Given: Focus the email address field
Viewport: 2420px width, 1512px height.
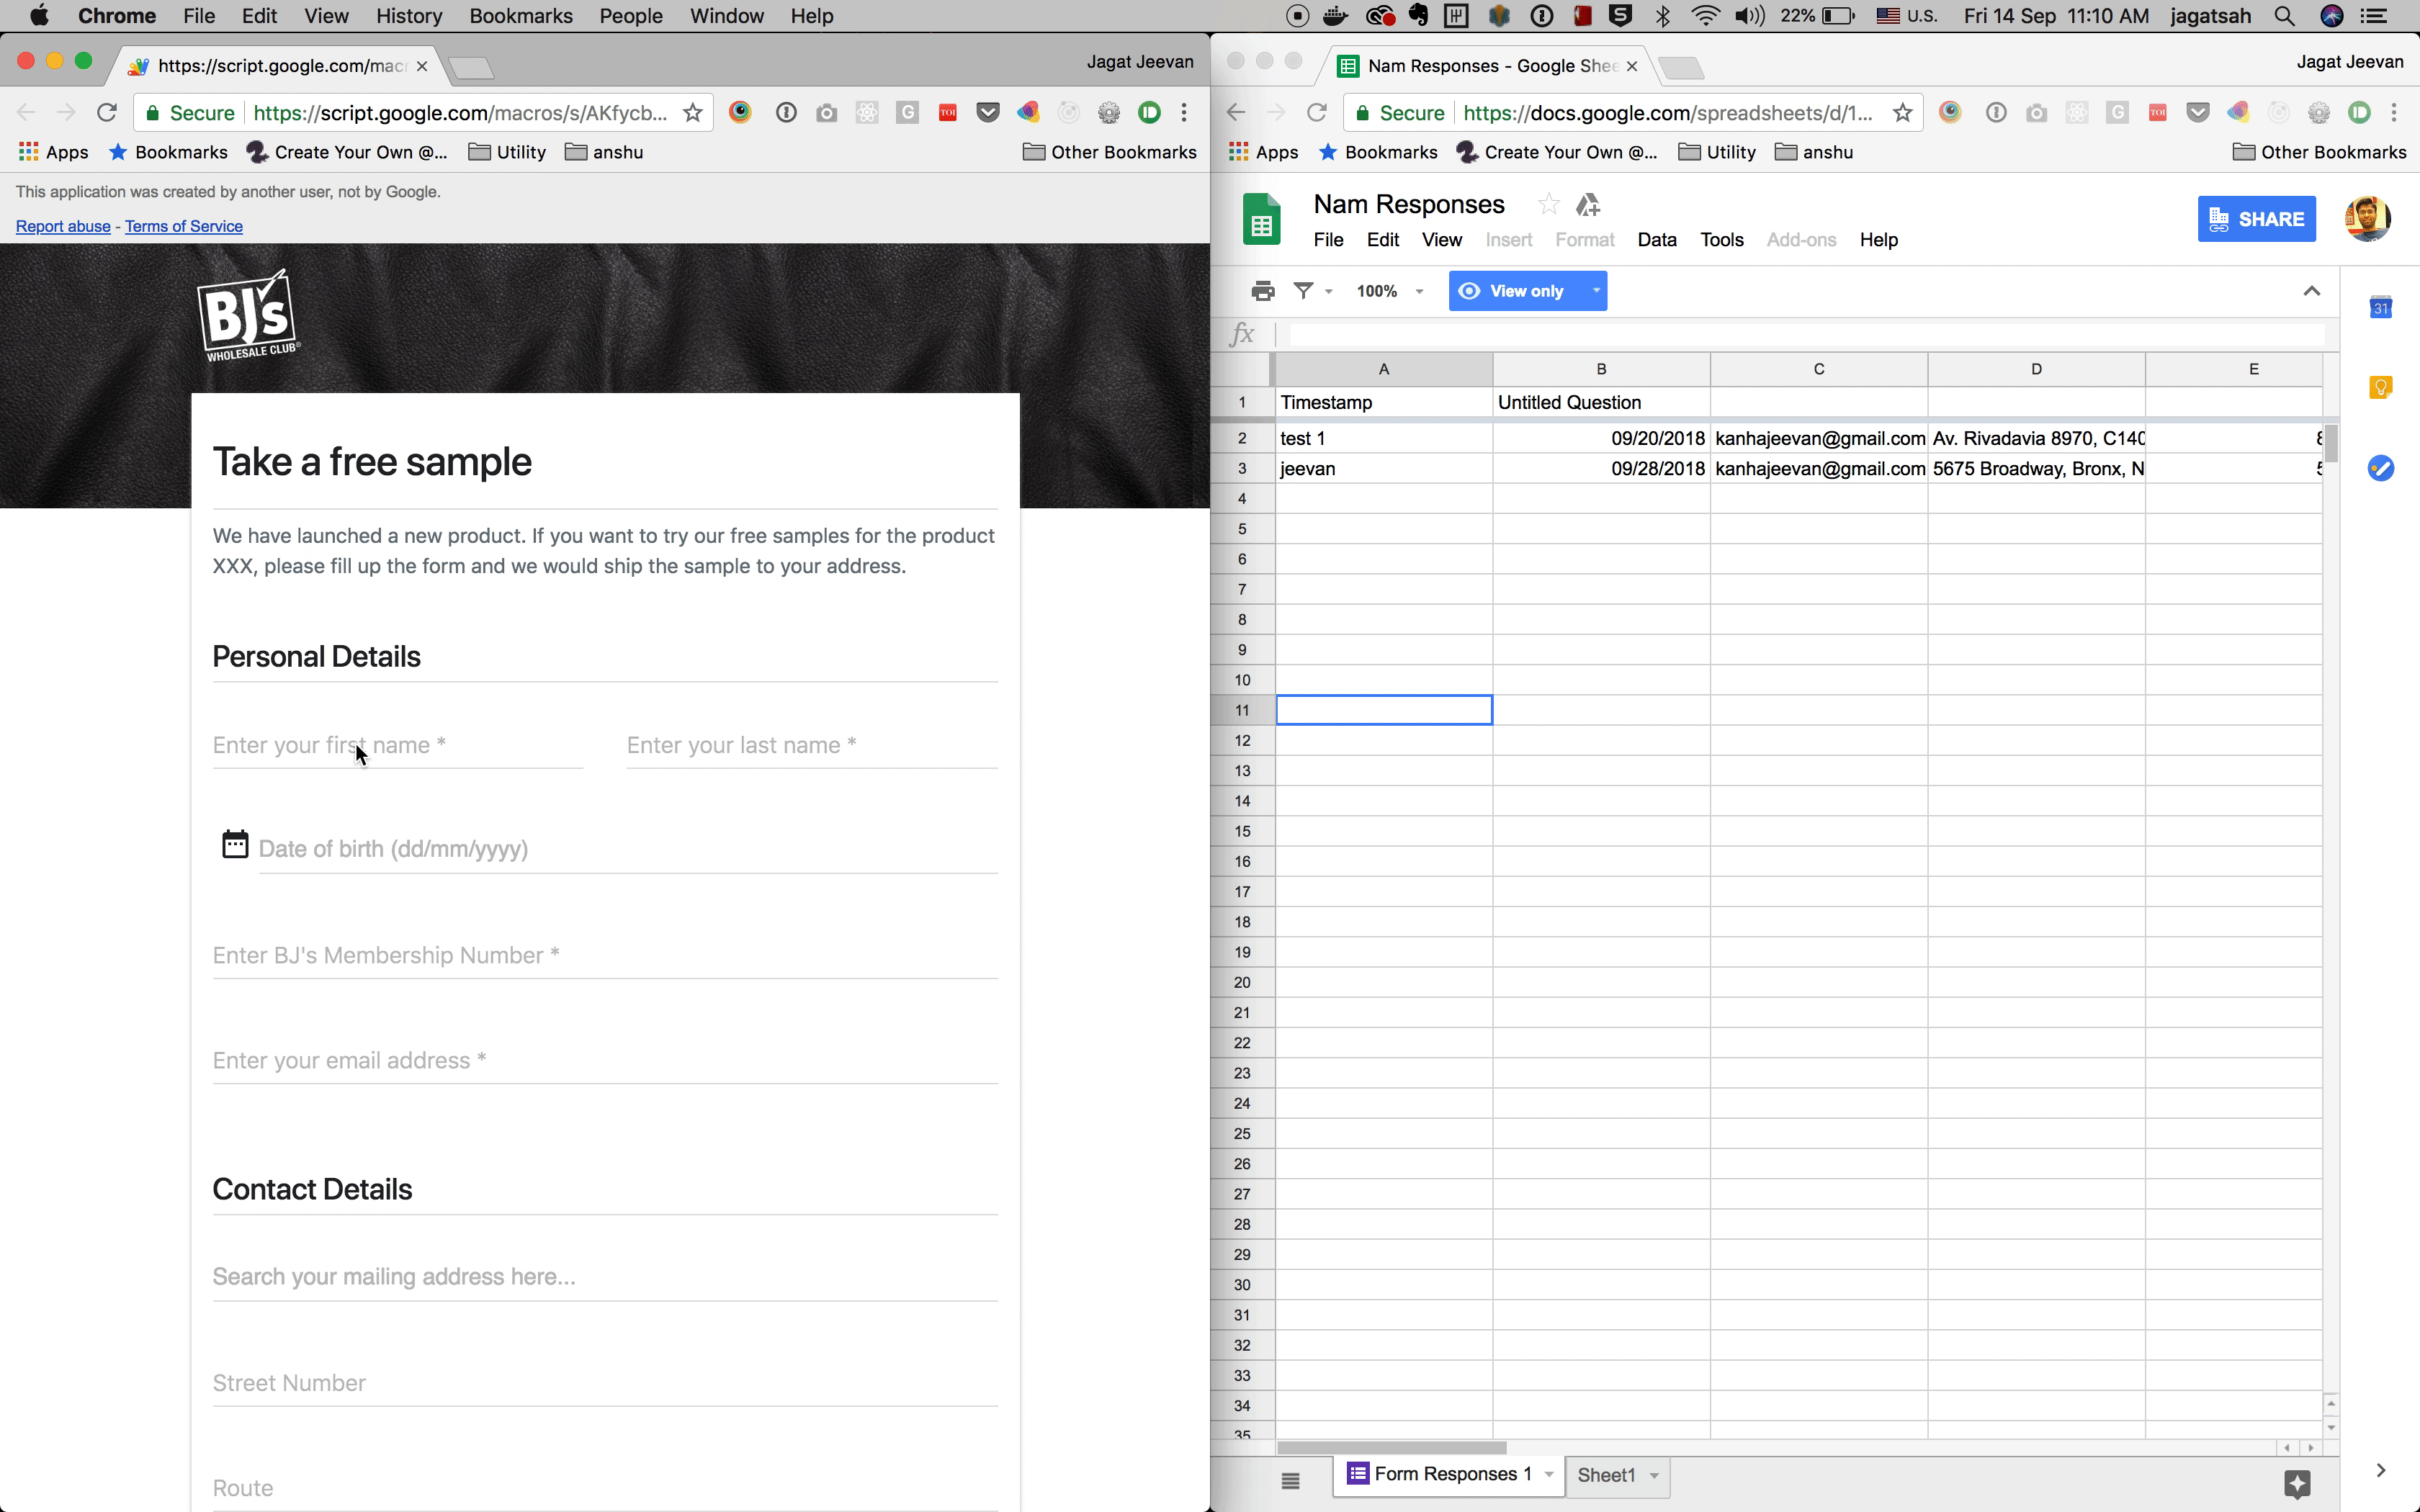Looking at the screenshot, I should click(605, 1060).
